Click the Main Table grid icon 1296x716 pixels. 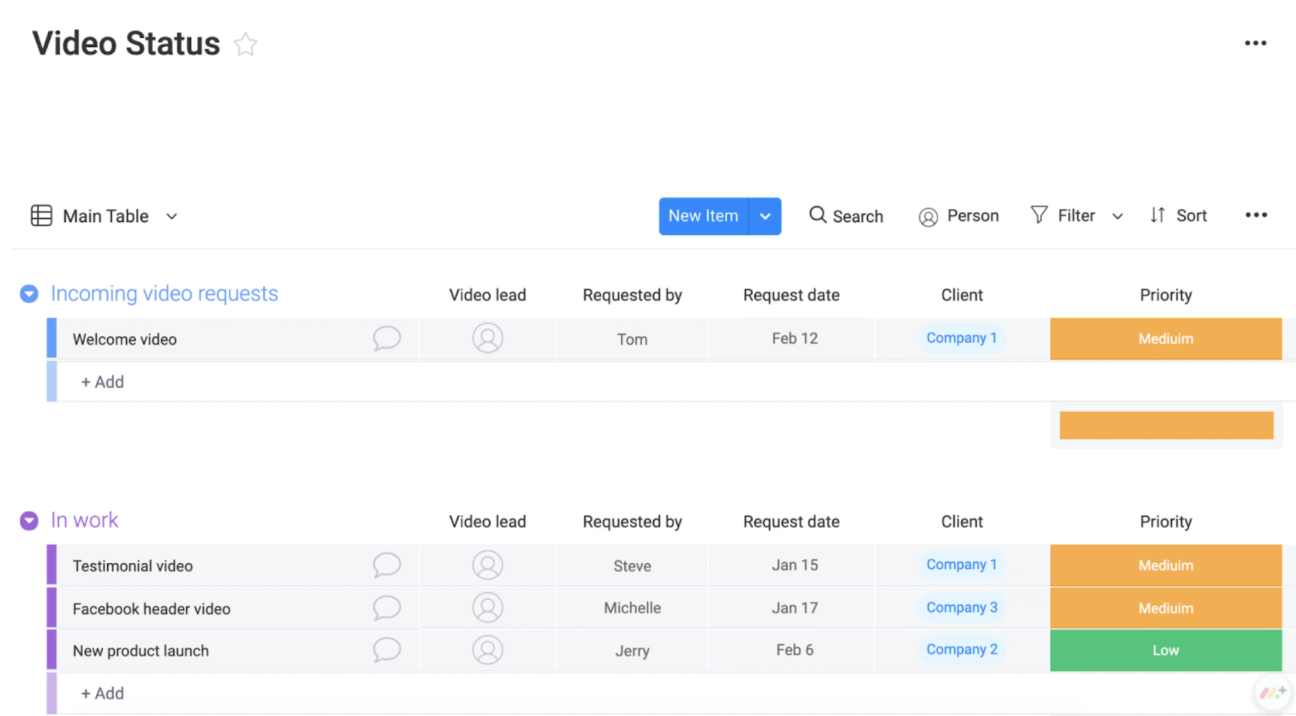click(x=41, y=215)
